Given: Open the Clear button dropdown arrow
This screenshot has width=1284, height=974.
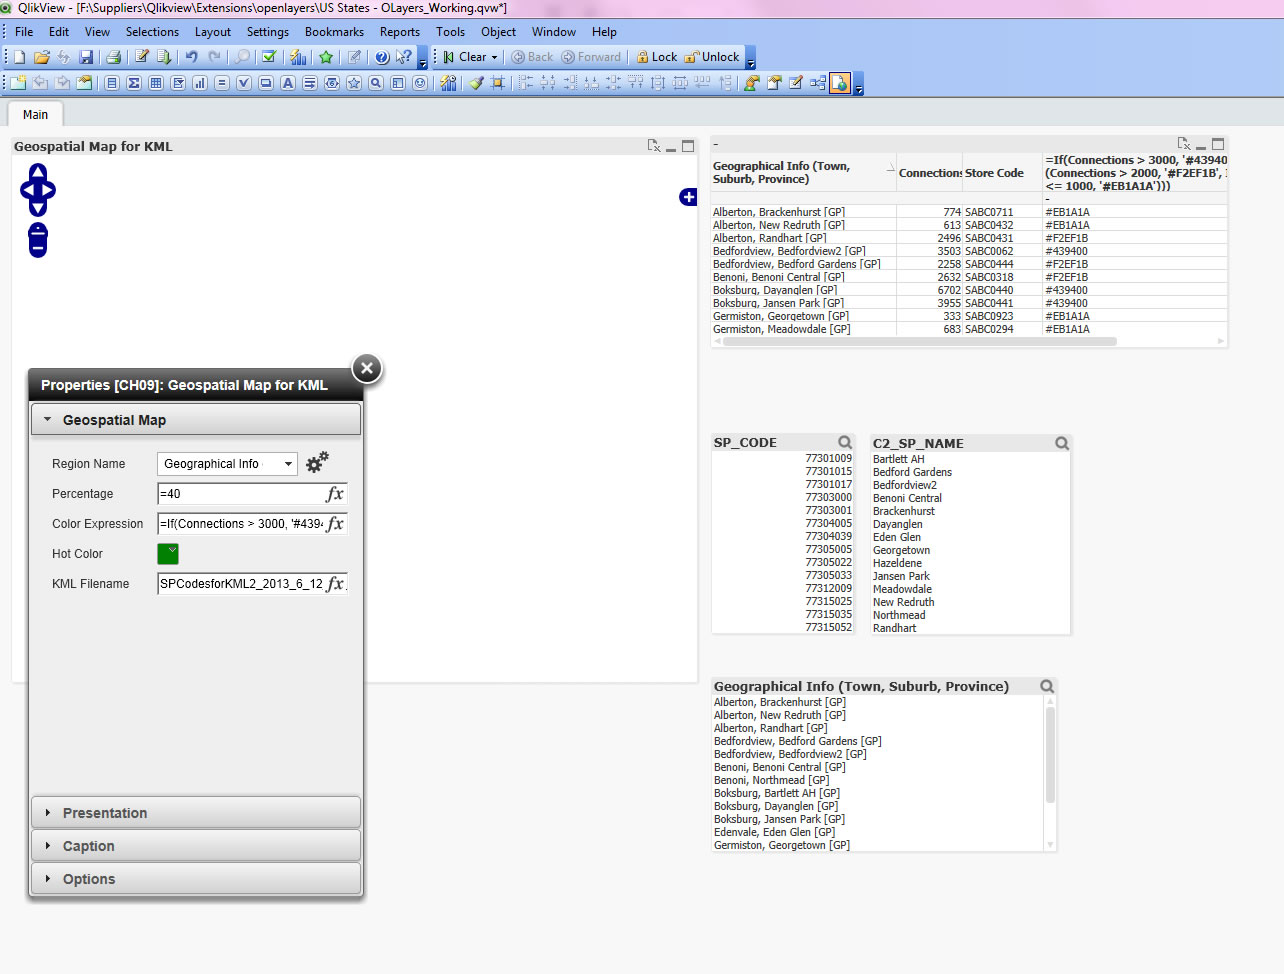Looking at the screenshot, I should point(494,57).
